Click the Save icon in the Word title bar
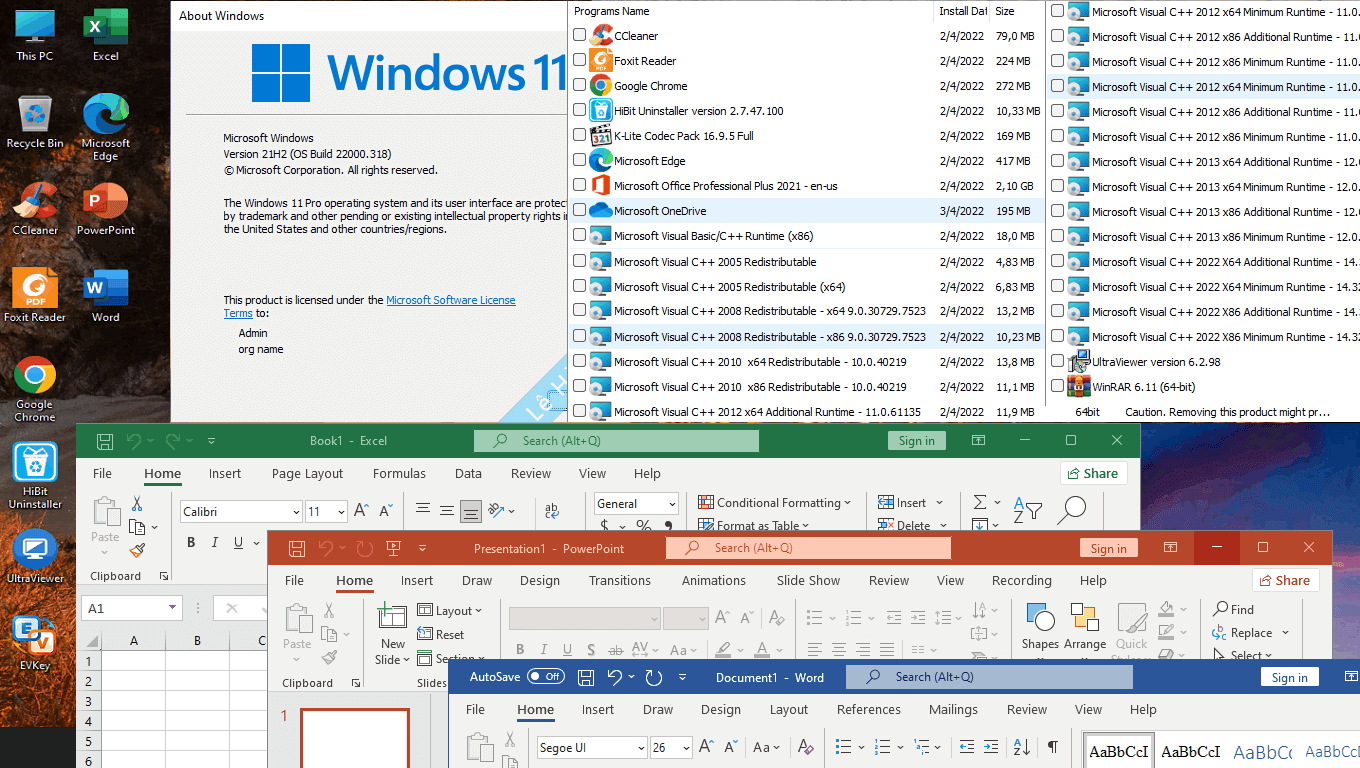The width and height of the screenshot is (1360, 768). pyautogui.click(x=586, y=677)
